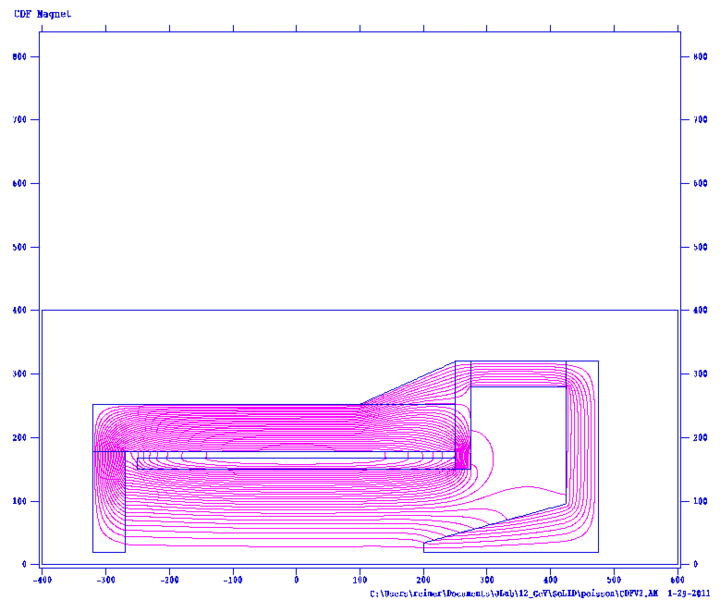Click the '300' label on the horizontal axis
The image size is (720, 600).
[487, 580]
